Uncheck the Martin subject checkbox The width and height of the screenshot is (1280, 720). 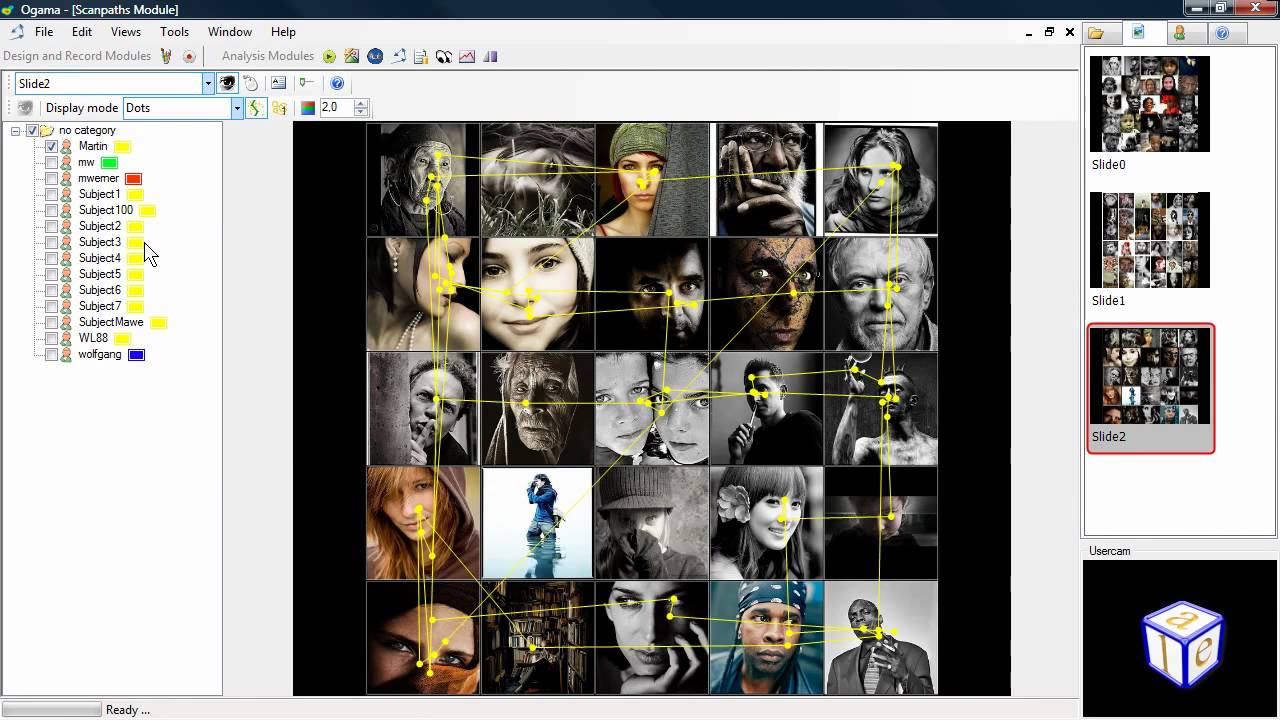pos(51,146)
